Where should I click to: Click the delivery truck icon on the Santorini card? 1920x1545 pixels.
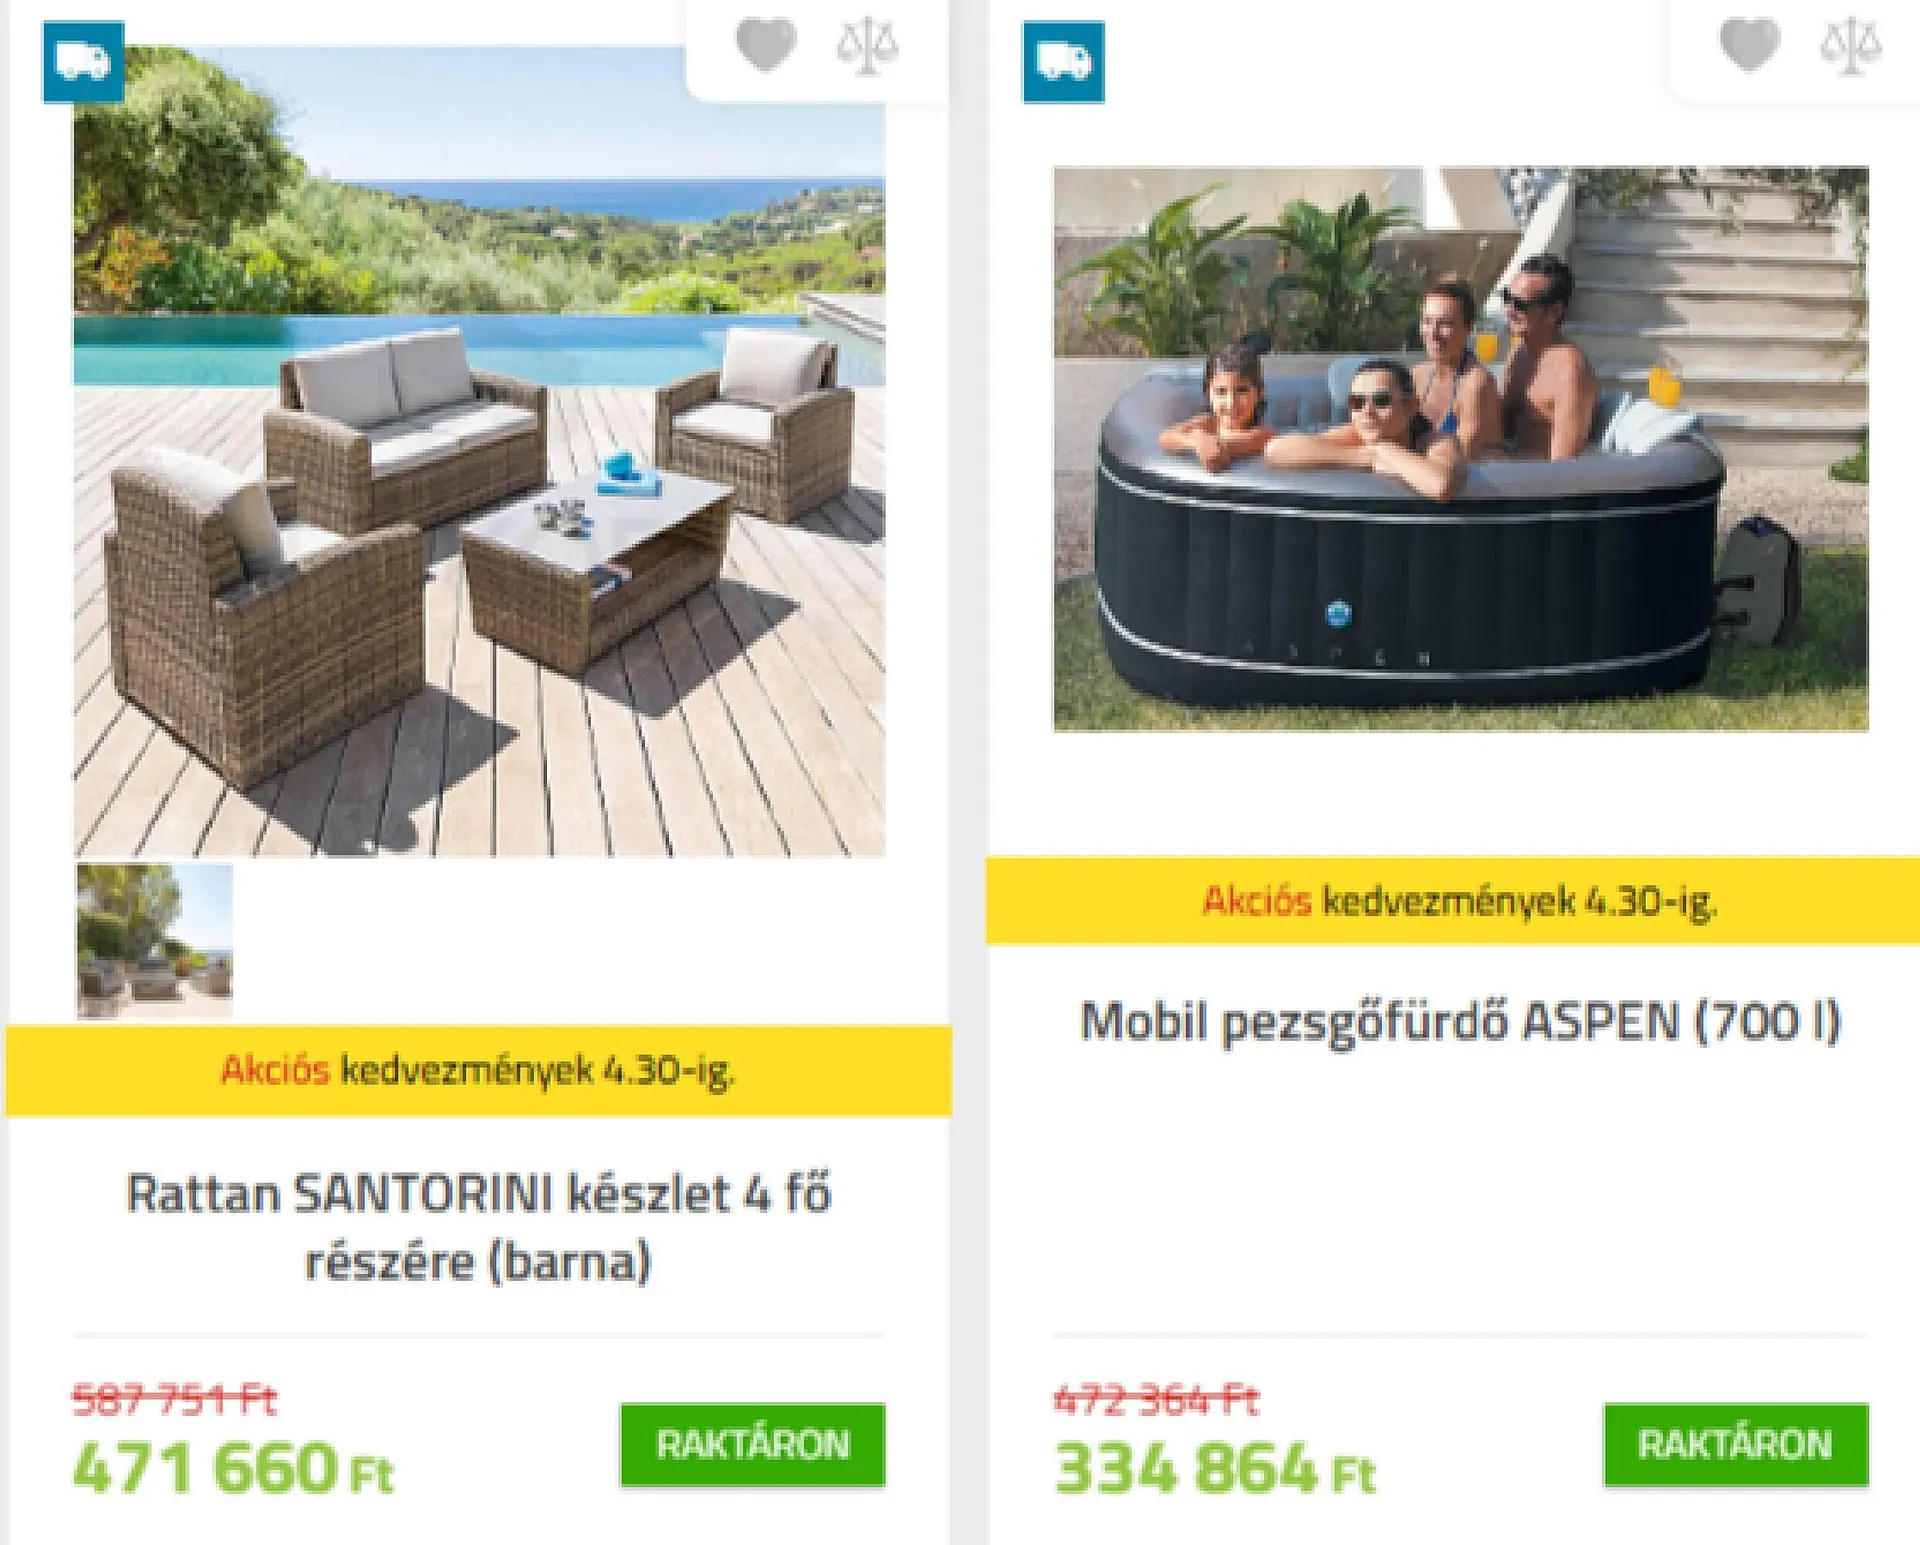pyautogui.click(x=83, y=62)
